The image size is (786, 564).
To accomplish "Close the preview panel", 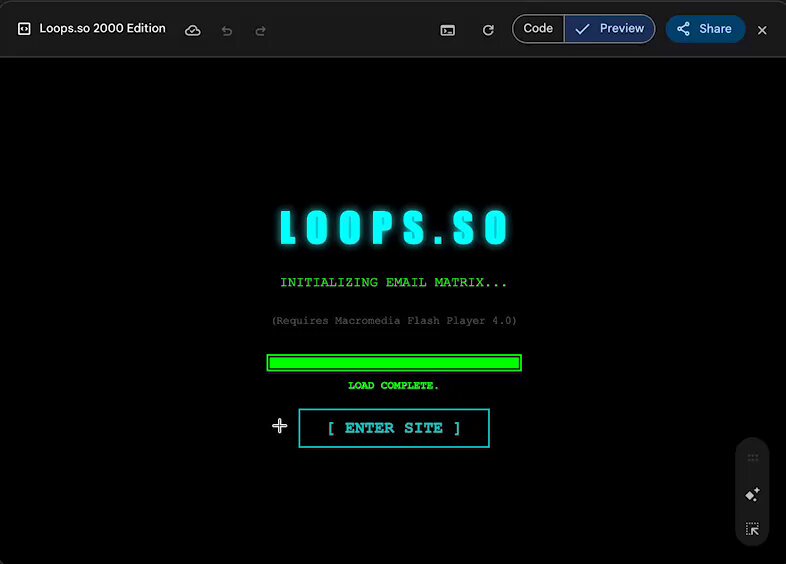I will tap(762, 31).
